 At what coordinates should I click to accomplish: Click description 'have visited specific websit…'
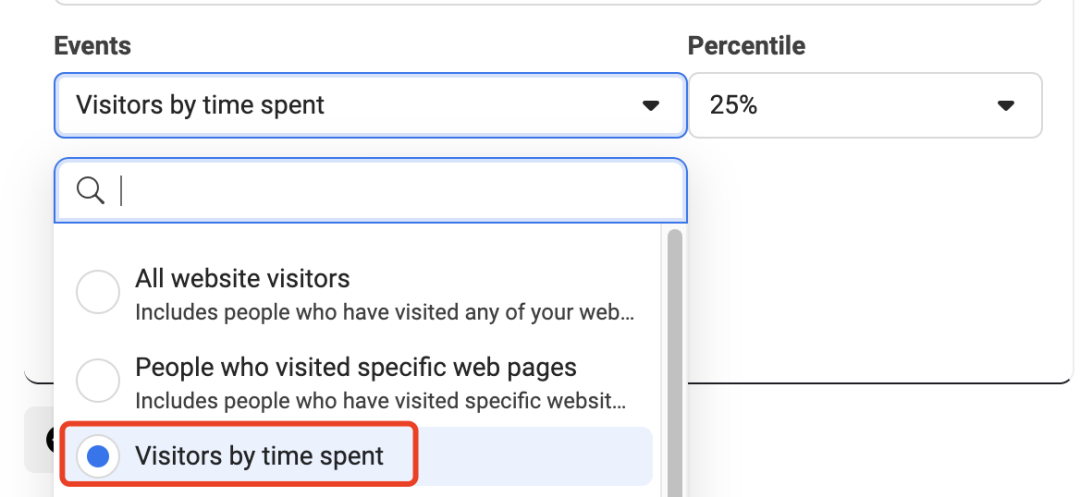coord(381,401)
